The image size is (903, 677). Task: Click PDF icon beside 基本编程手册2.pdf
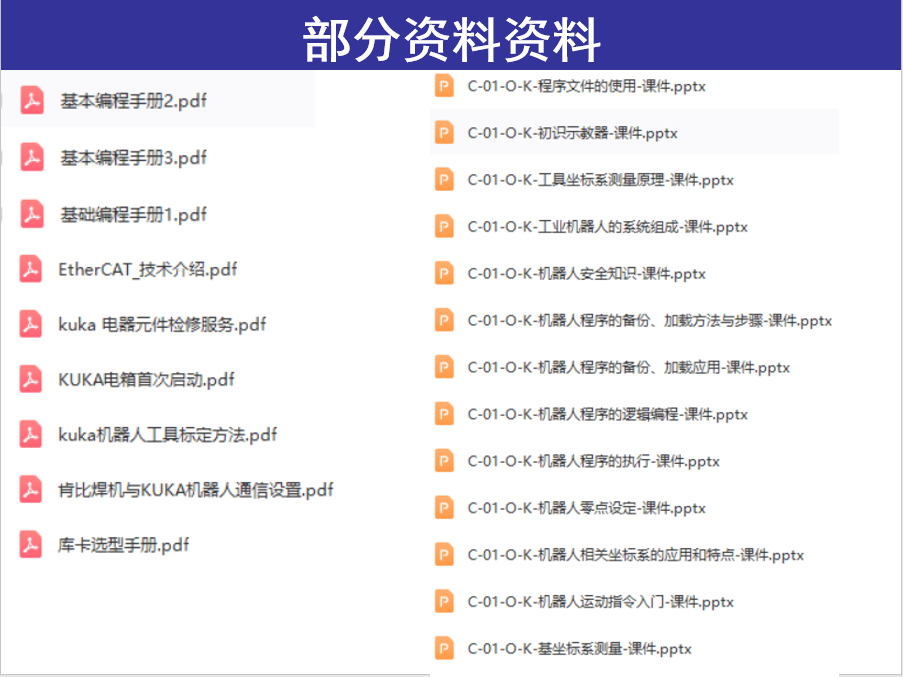tap(32, 100)
